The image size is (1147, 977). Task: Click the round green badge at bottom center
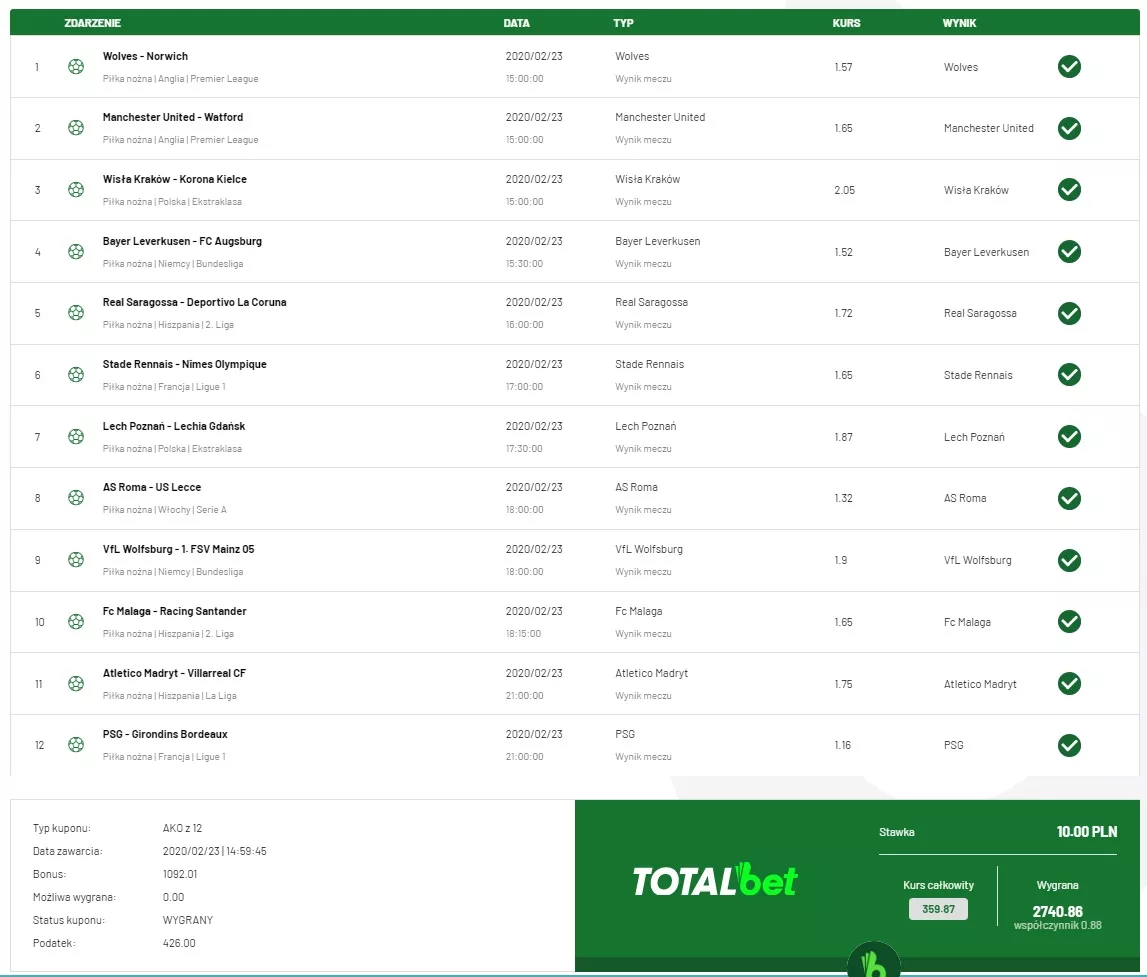click(873, 962)
